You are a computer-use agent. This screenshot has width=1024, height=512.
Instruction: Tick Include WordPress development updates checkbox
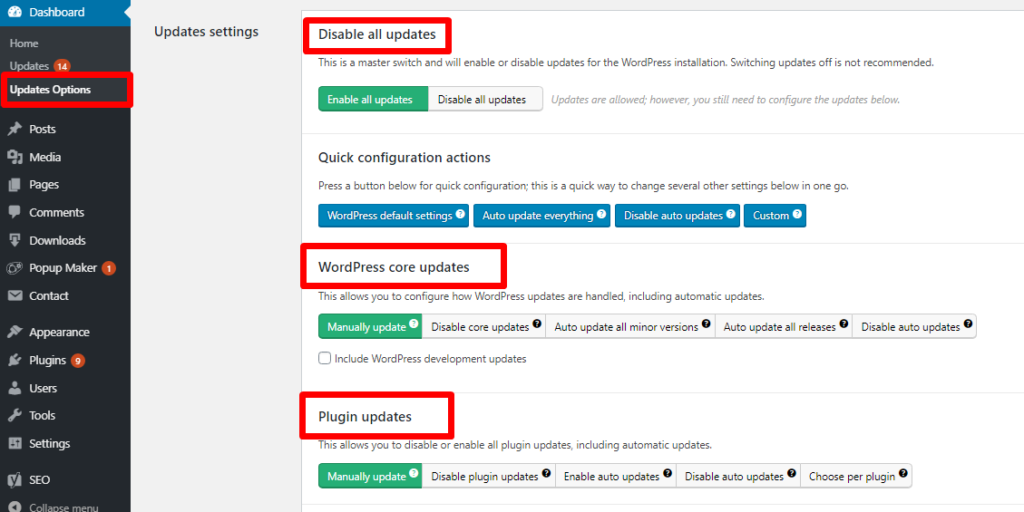pos(324,359)
